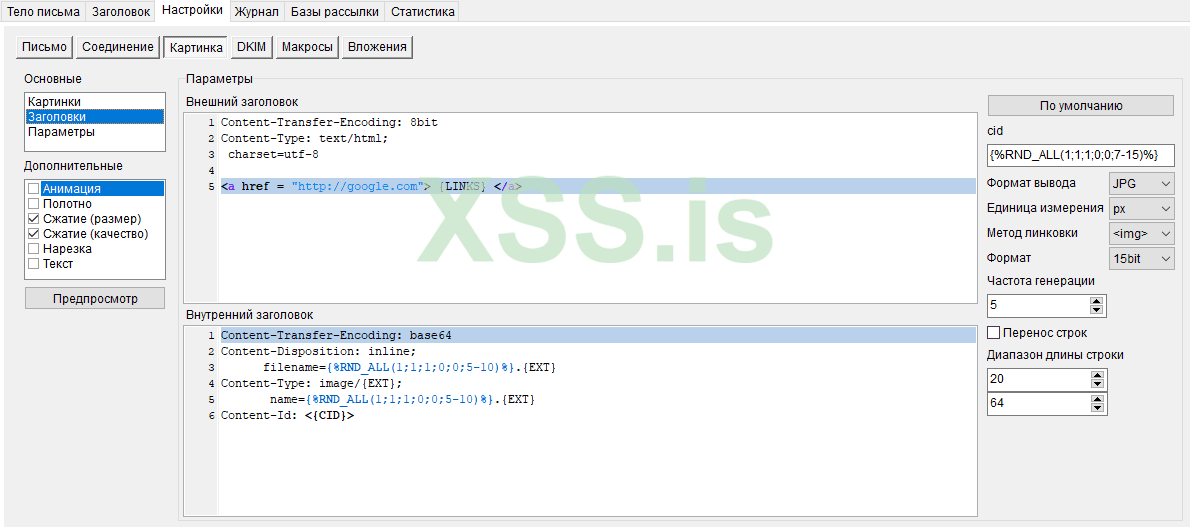Screen dimensions: 1190x527
Task: Select the Картинка settings section
Action: click(196, 47)
